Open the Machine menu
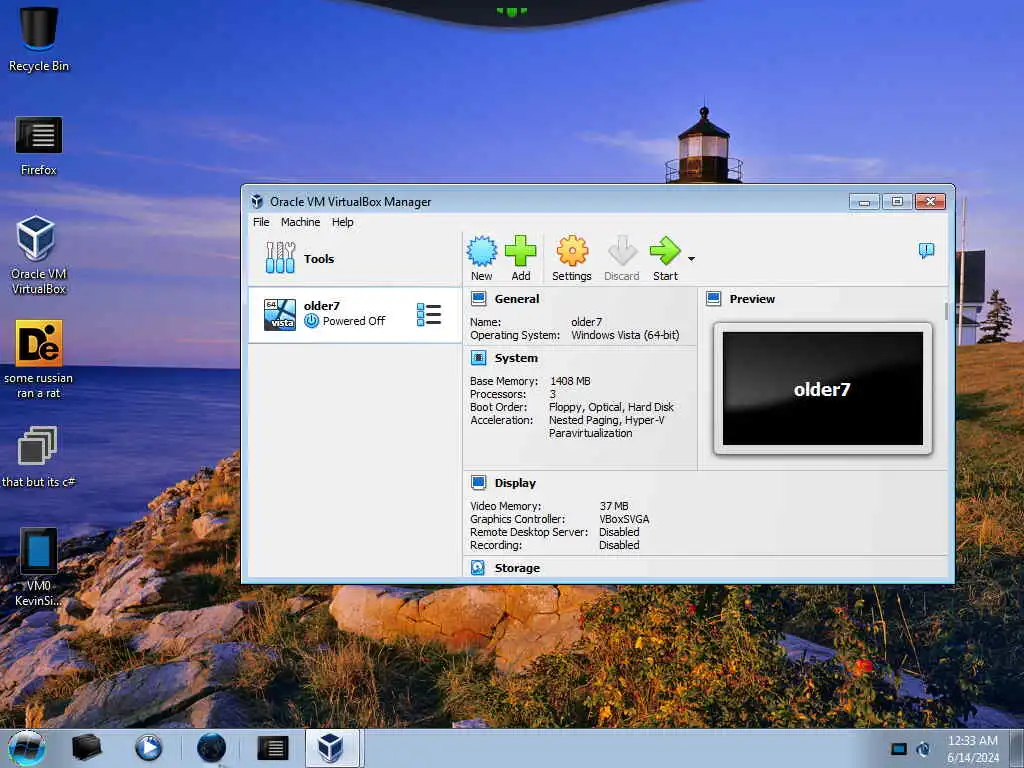The image size is (1024, 768). 300,222
